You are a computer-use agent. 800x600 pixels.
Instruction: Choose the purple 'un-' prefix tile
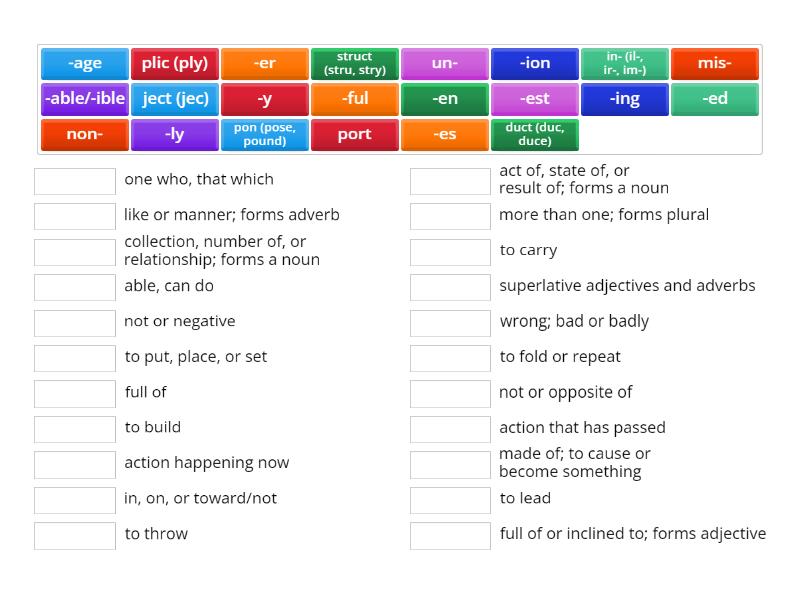445,64
